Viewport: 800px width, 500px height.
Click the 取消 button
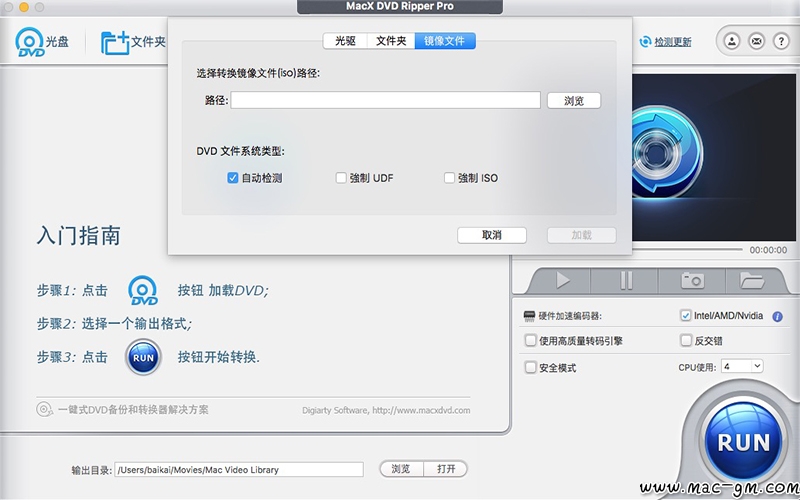492,235
